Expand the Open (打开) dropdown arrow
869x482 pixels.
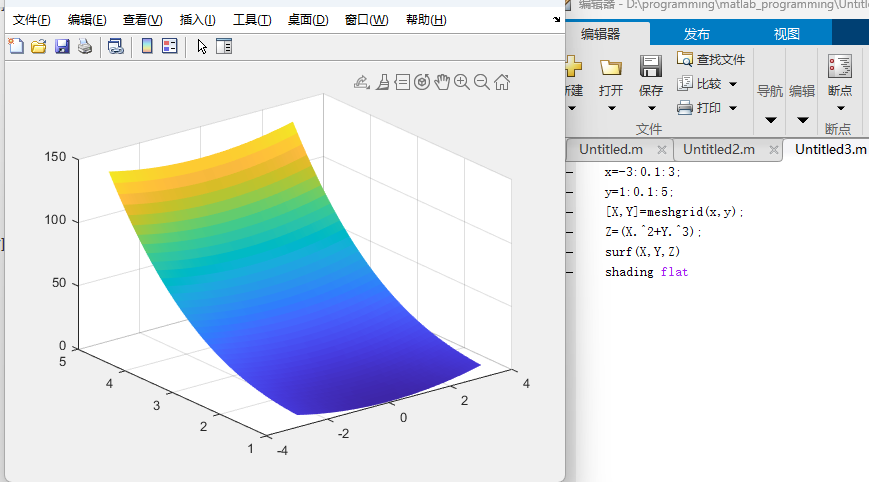point(611,108)
